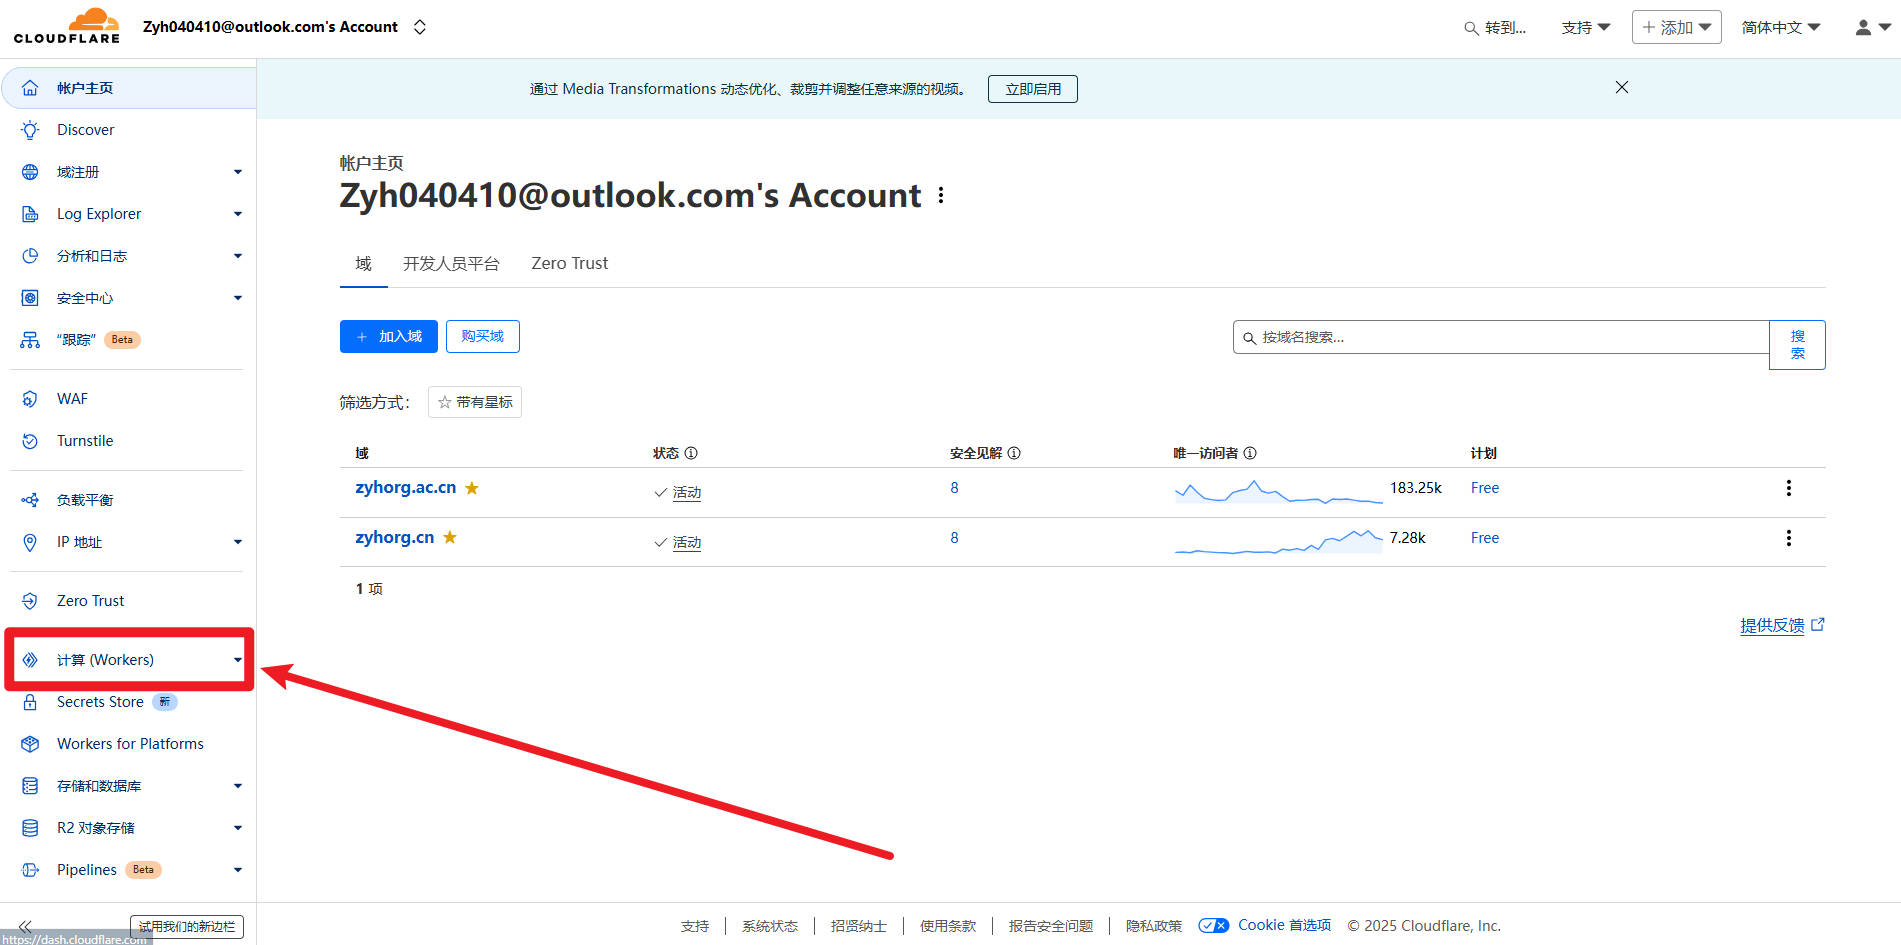Open the account switcher chevron
This screenshot has height=945, width=1901.
(x=420, y=27)
